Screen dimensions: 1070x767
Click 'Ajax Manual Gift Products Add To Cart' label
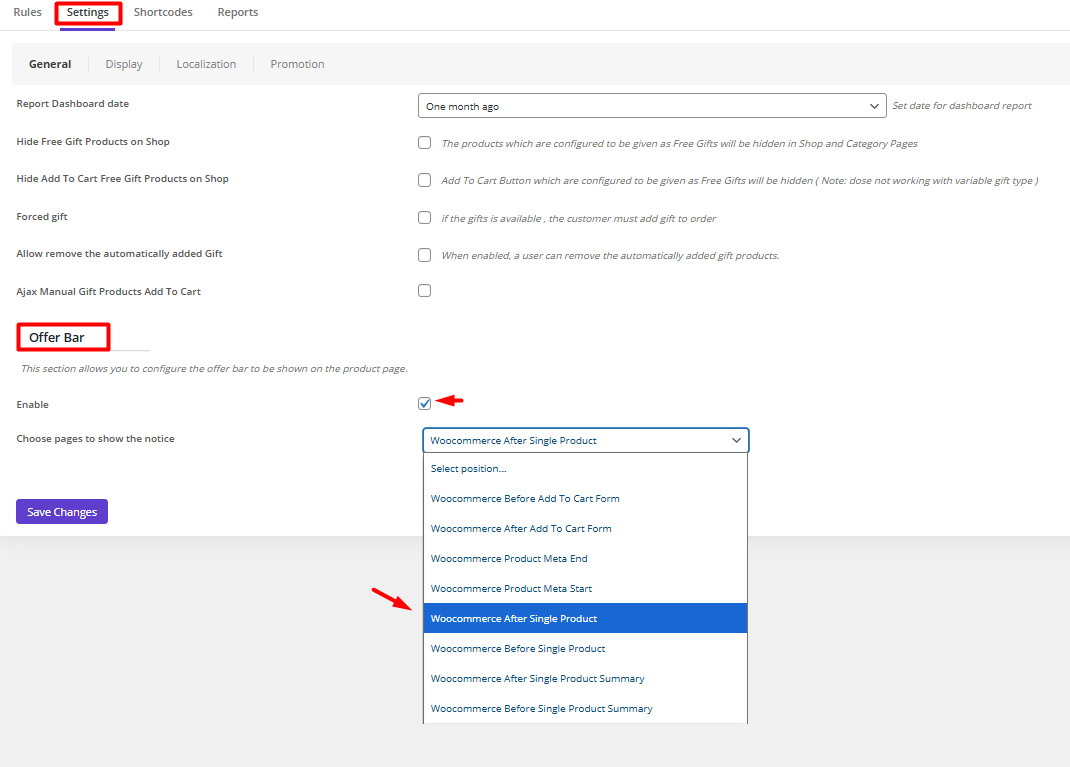(109, 292)
